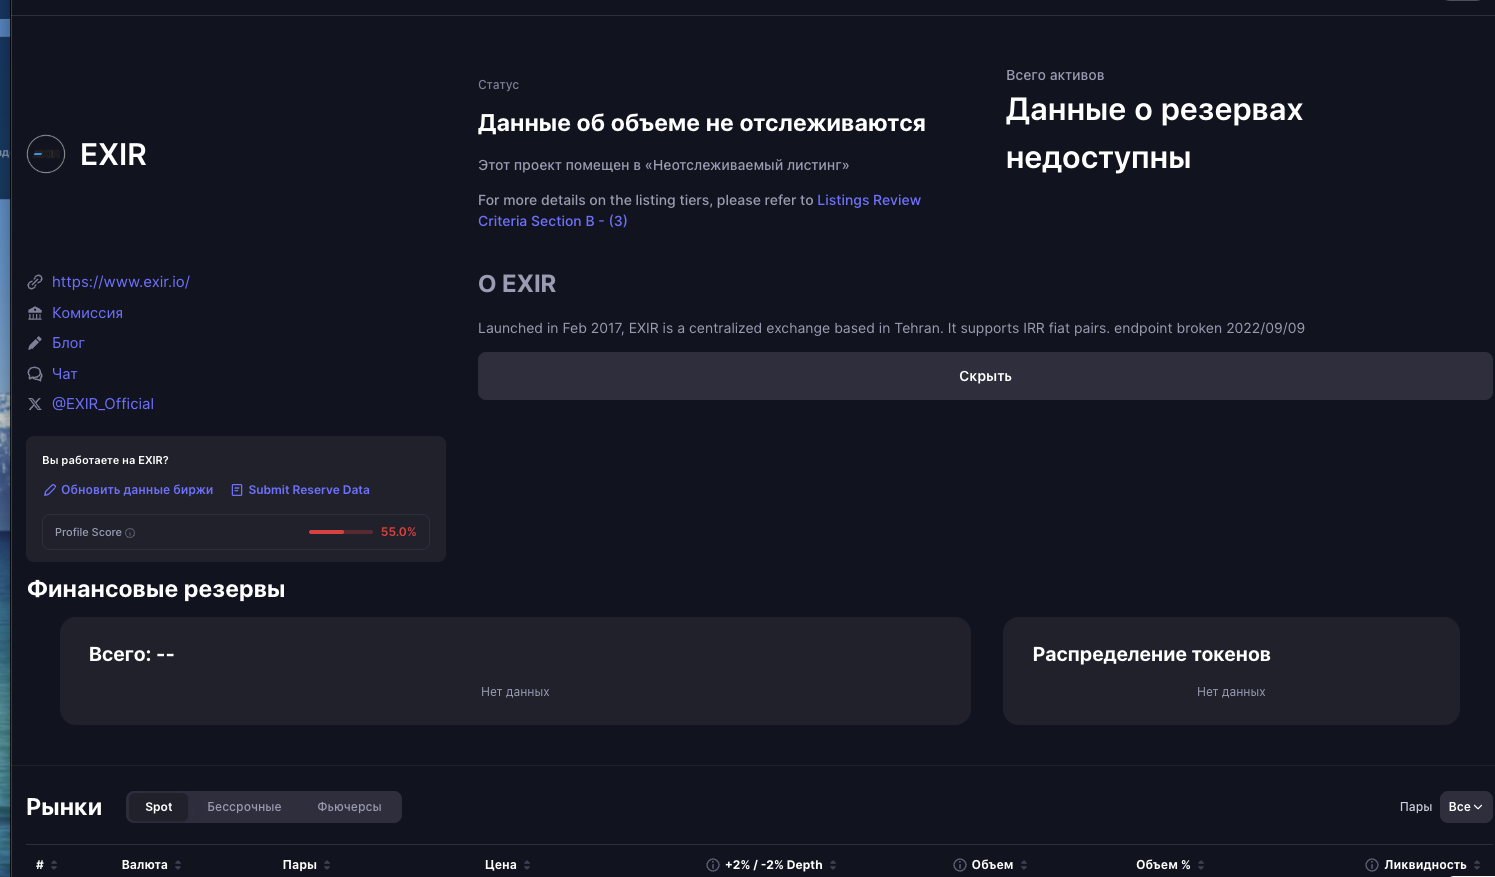Open the Чат link

tap(65, 374)
